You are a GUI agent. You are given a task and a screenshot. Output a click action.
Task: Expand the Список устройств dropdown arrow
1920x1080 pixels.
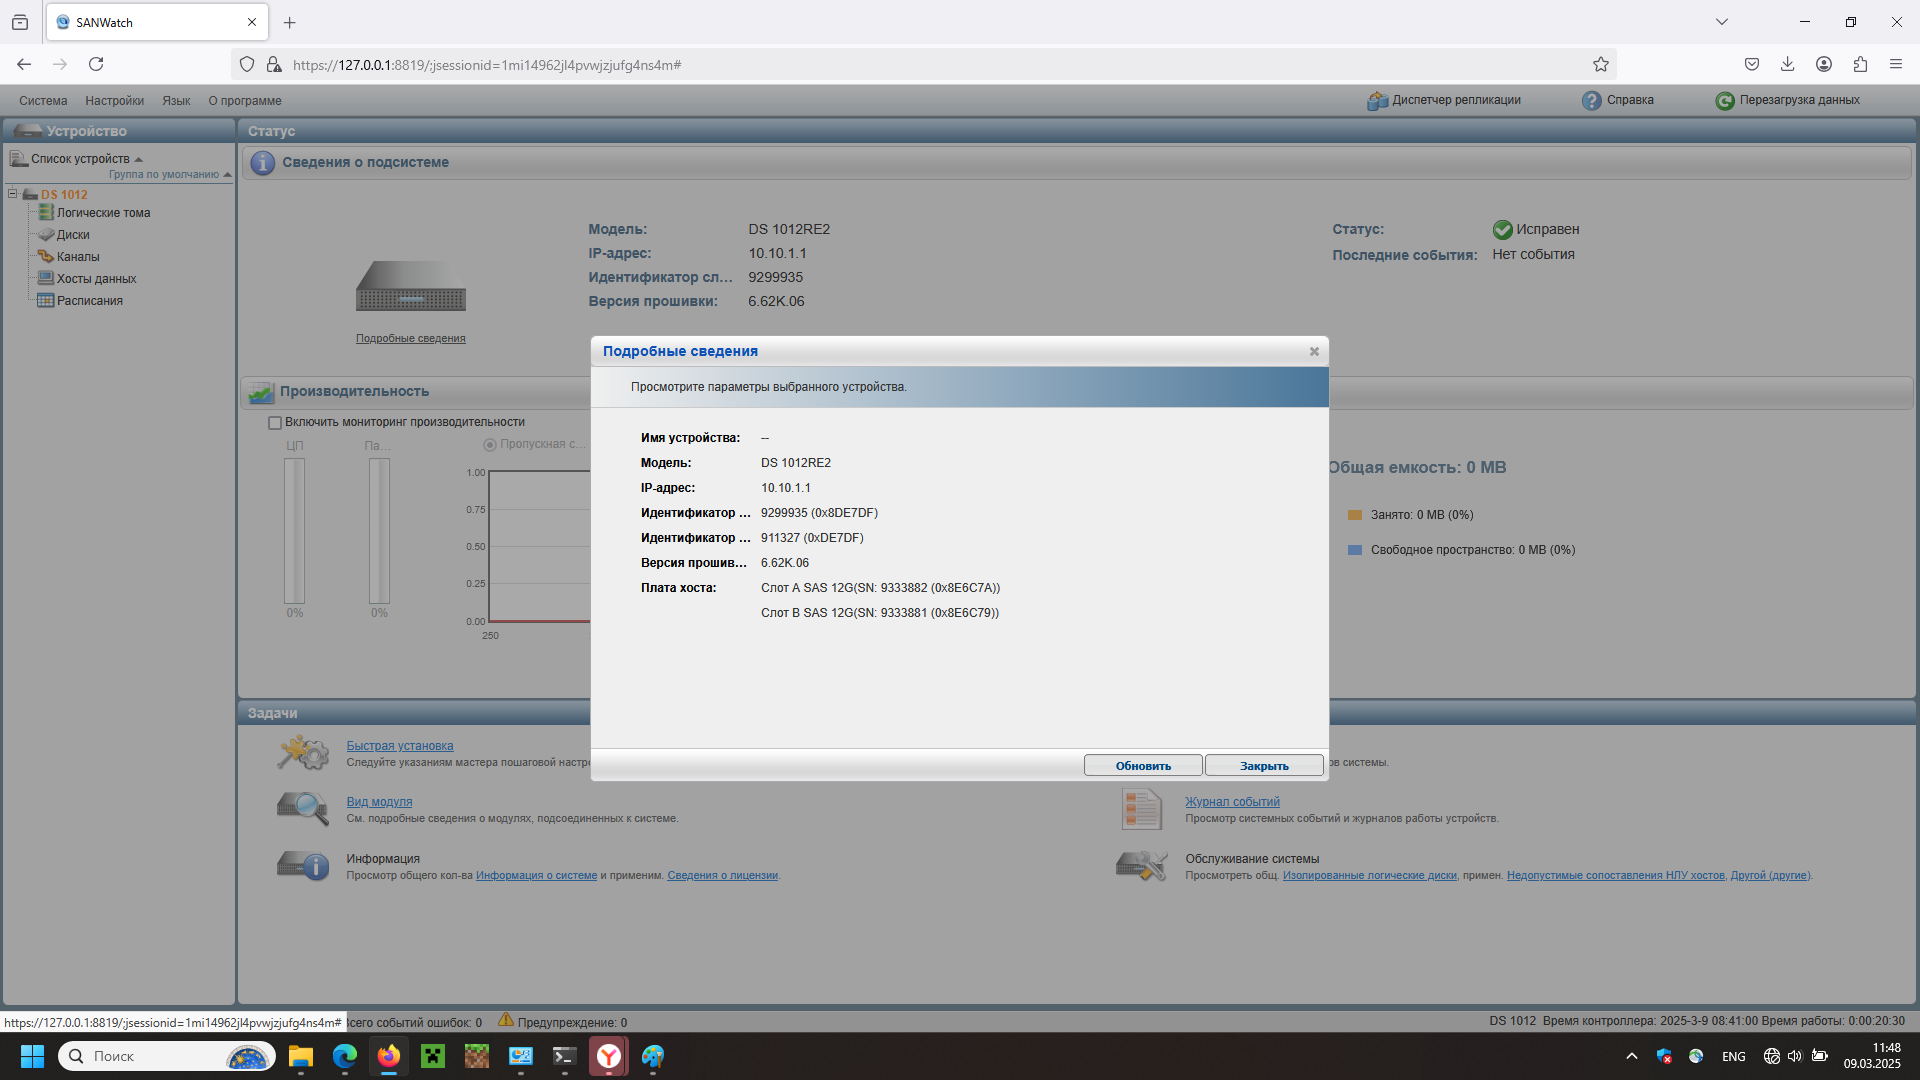click(139, 160)
